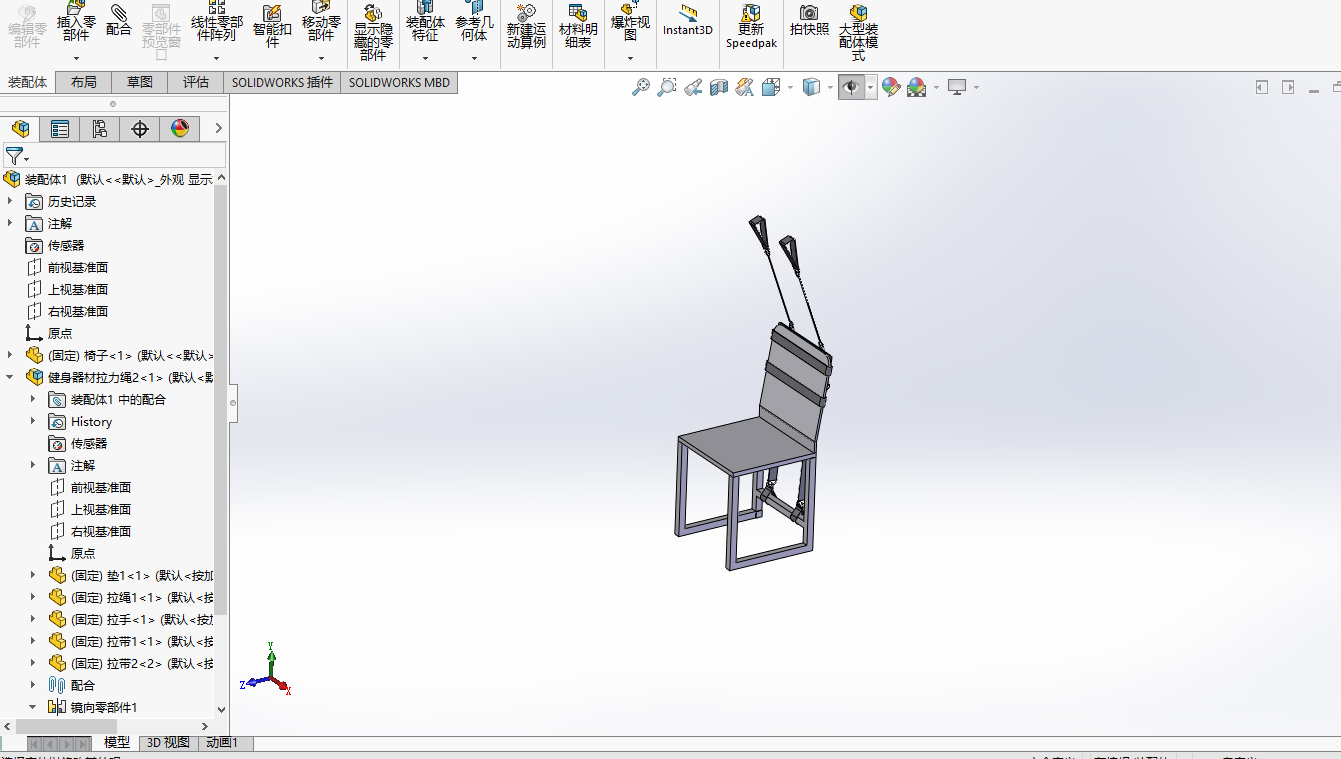The image size is (1341, 759).
Task: Open the 材料明细表 bill of materials
Action: tap(578, 27)
